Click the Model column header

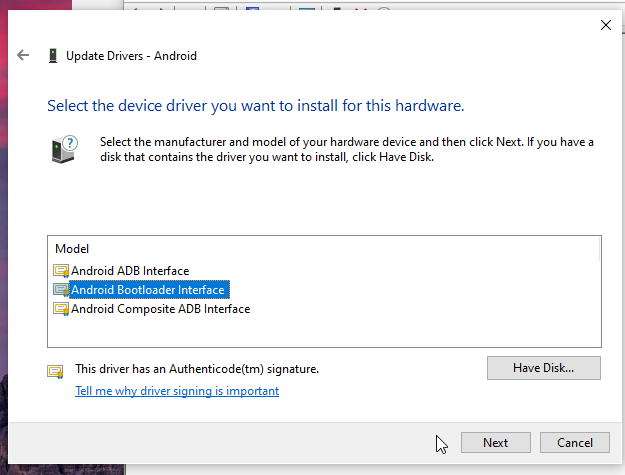tap(72, 249)
